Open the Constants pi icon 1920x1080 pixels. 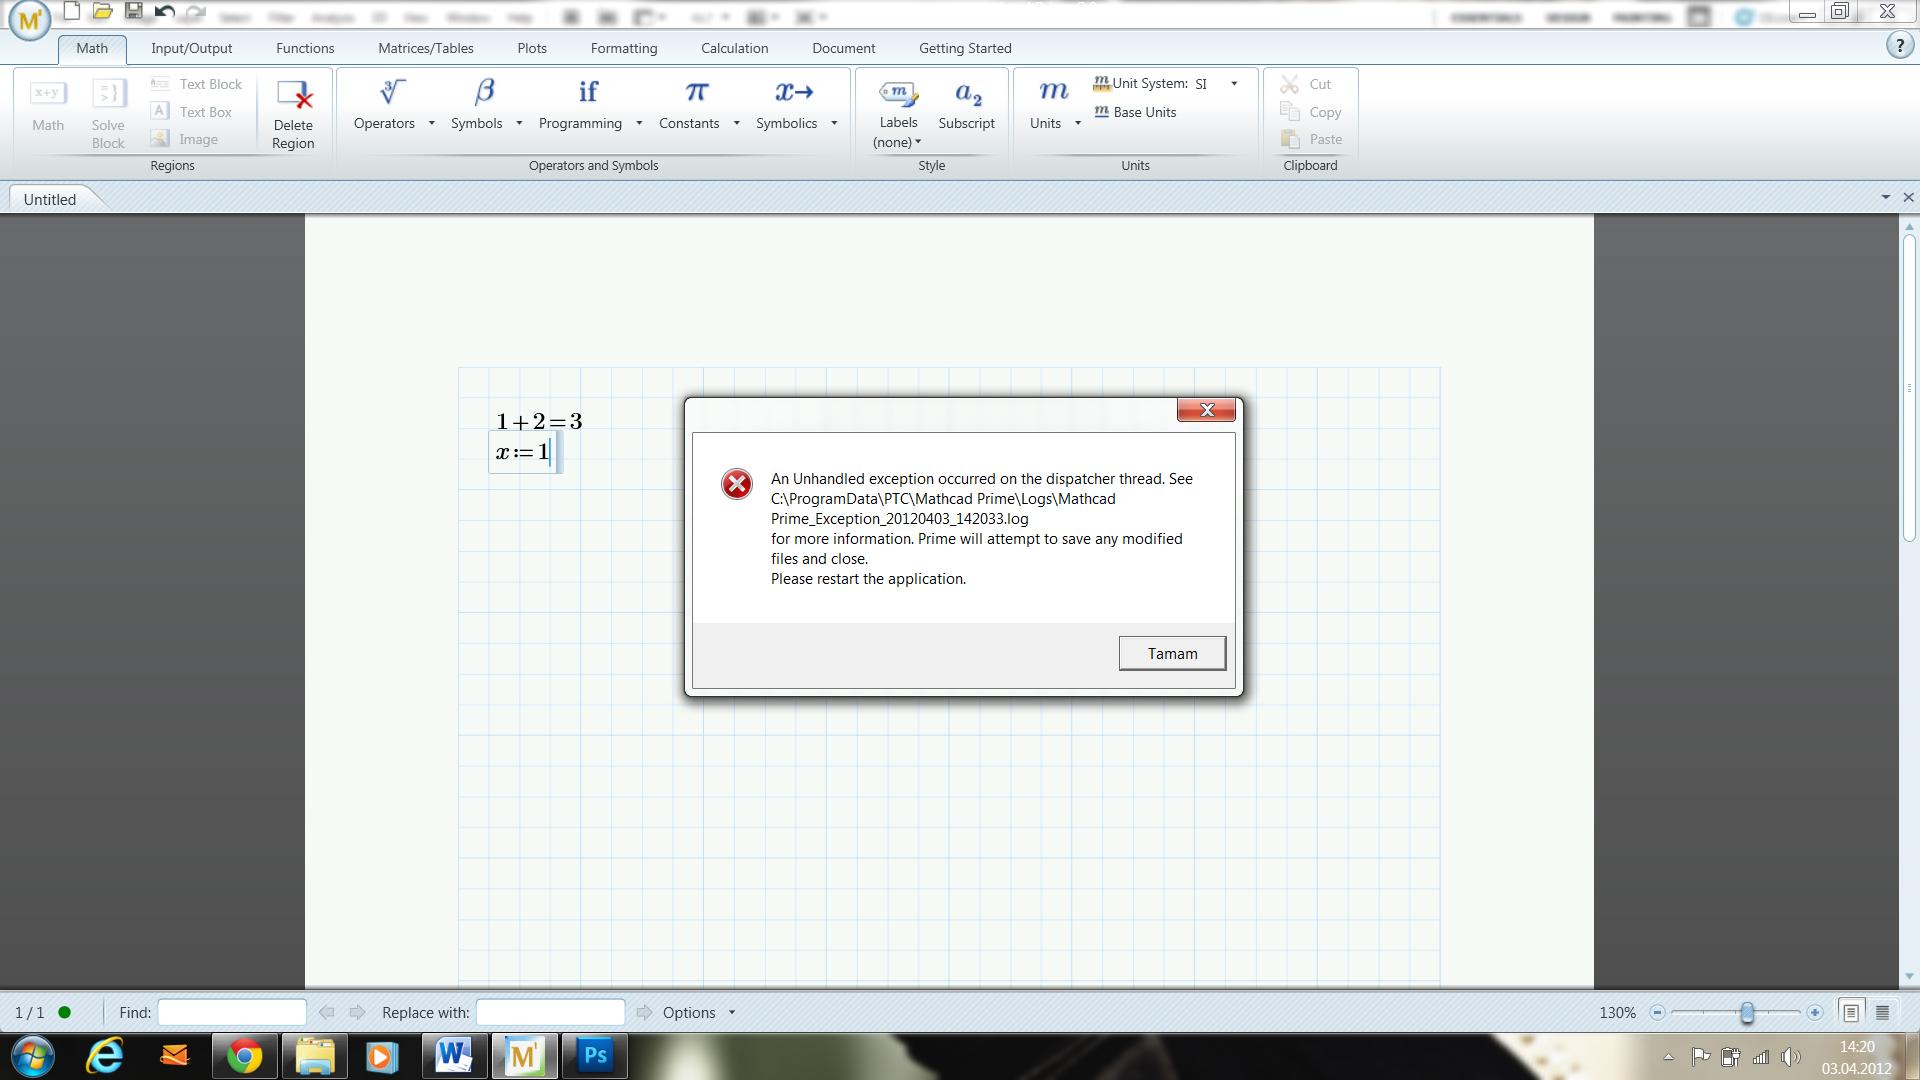pyautogui.click(x=696, y=92)
